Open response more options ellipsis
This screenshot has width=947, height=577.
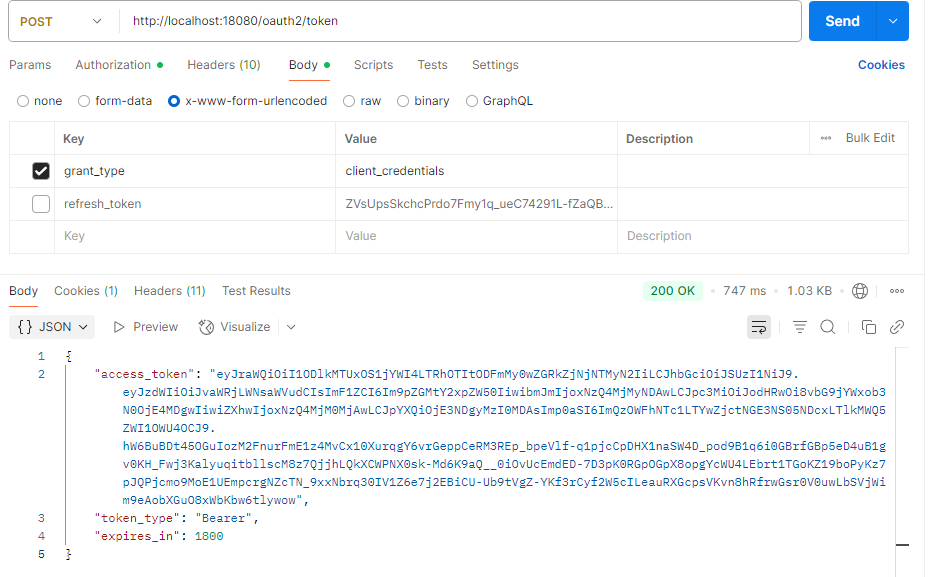click(x=897, y=291)
